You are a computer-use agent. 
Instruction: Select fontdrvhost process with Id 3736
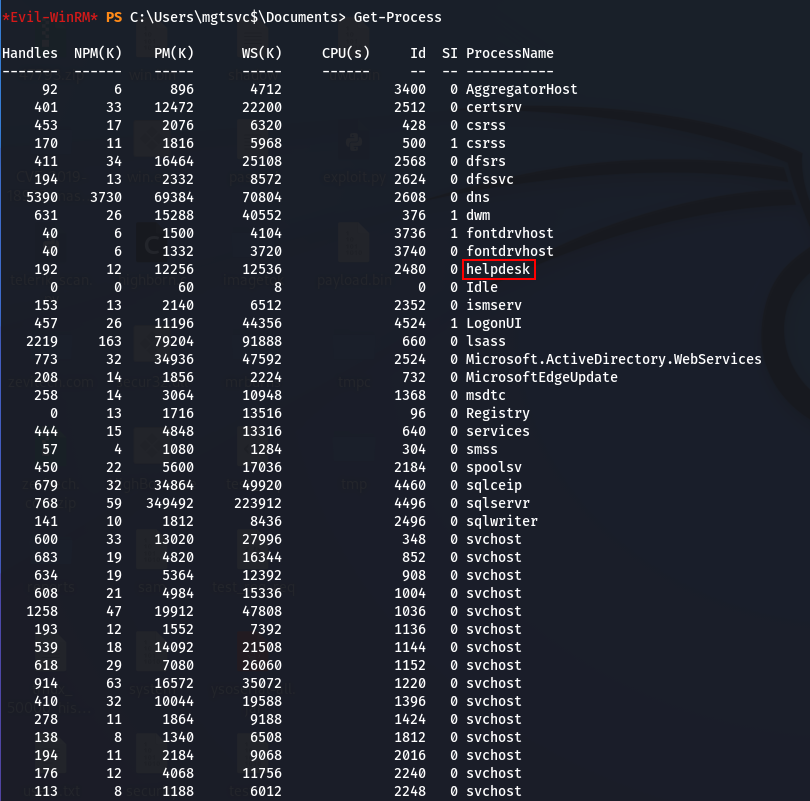[x=509, y=233]
